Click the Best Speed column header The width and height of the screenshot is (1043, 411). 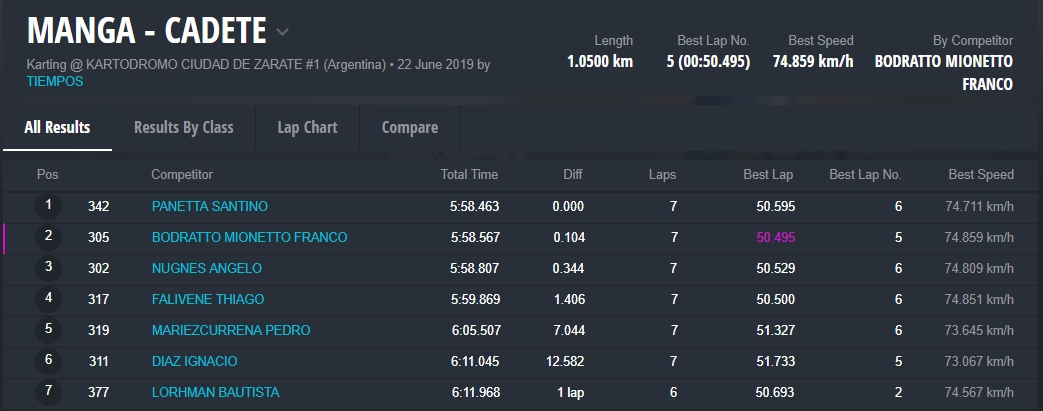(x=980, y=174)
